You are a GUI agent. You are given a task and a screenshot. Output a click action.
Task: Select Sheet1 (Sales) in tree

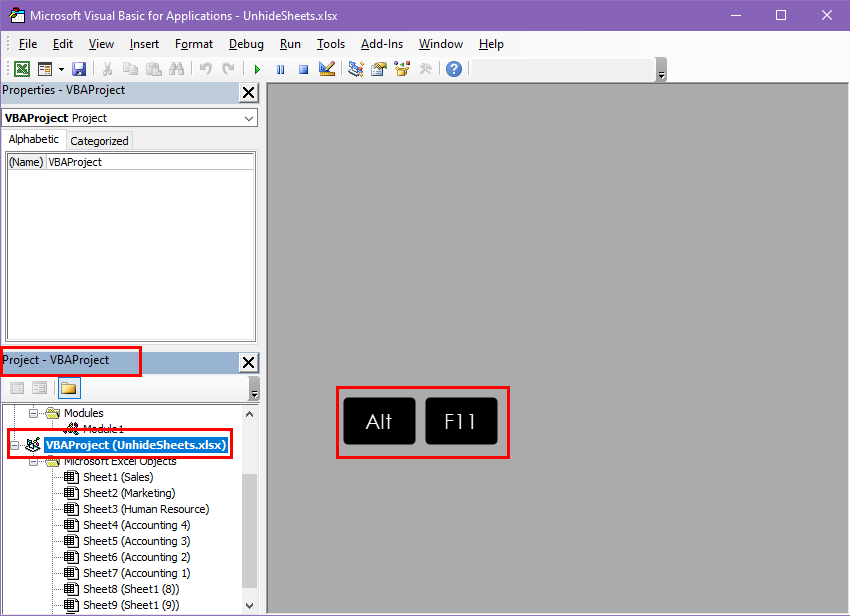pos(118,477)
